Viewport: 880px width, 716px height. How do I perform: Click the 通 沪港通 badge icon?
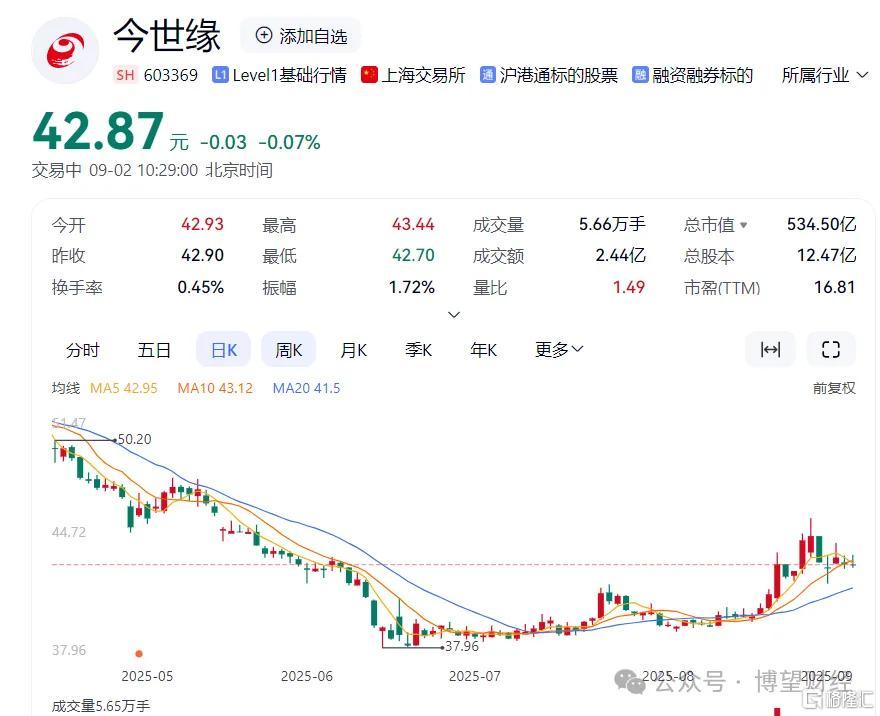(488, 75)
